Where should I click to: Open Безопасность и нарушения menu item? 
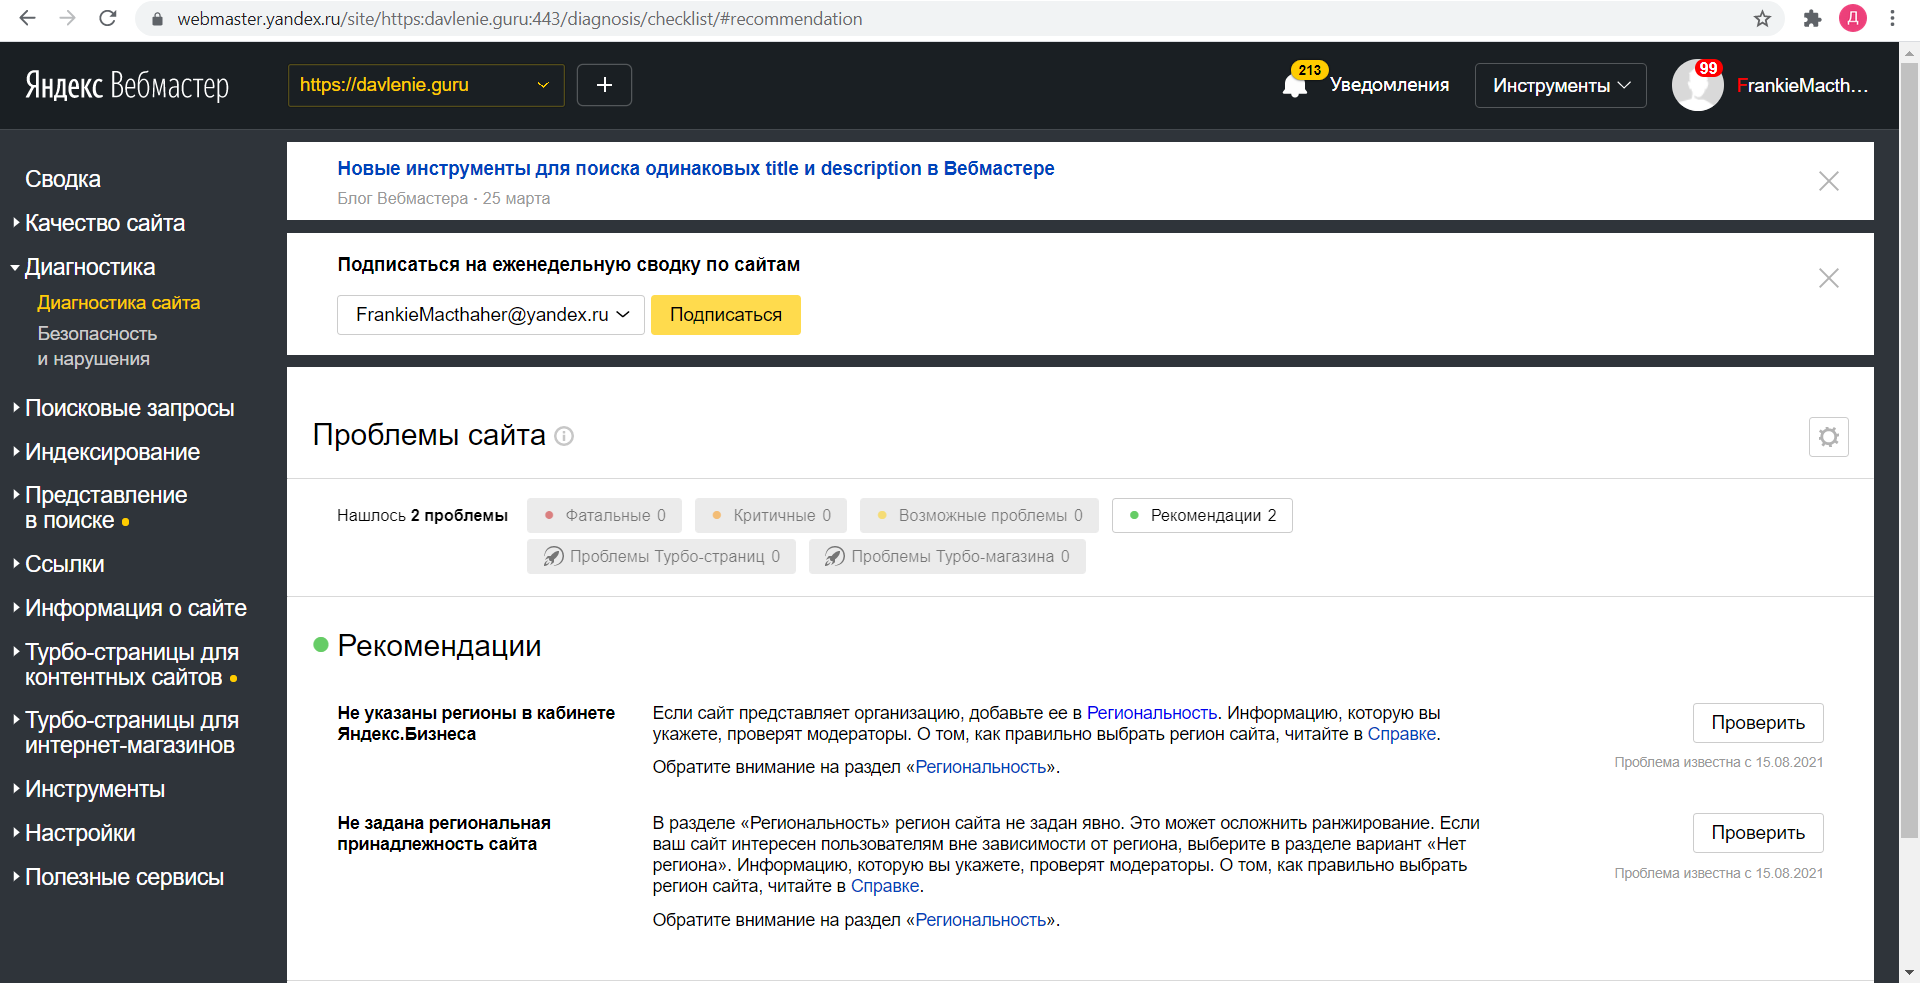coord(97,346)
